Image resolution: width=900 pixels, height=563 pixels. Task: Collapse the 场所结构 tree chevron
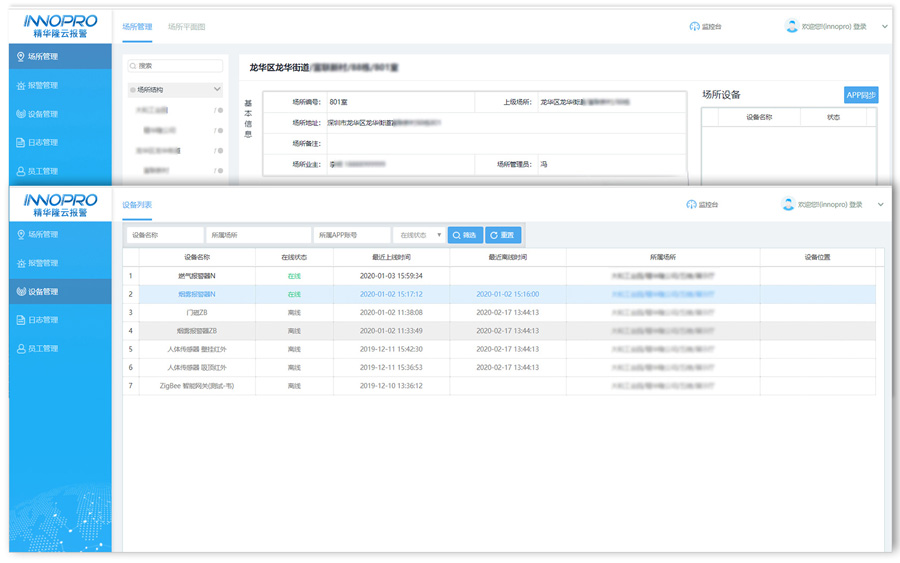(217, 90)
